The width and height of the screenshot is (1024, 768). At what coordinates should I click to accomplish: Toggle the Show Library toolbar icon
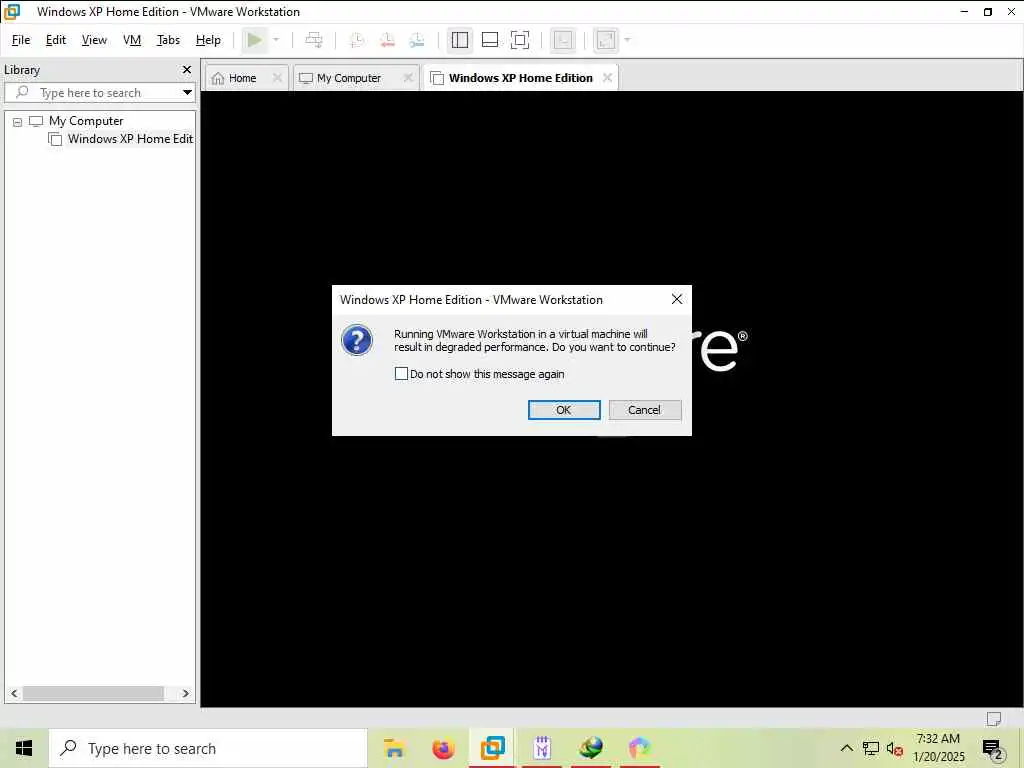(x=460, y=40)
